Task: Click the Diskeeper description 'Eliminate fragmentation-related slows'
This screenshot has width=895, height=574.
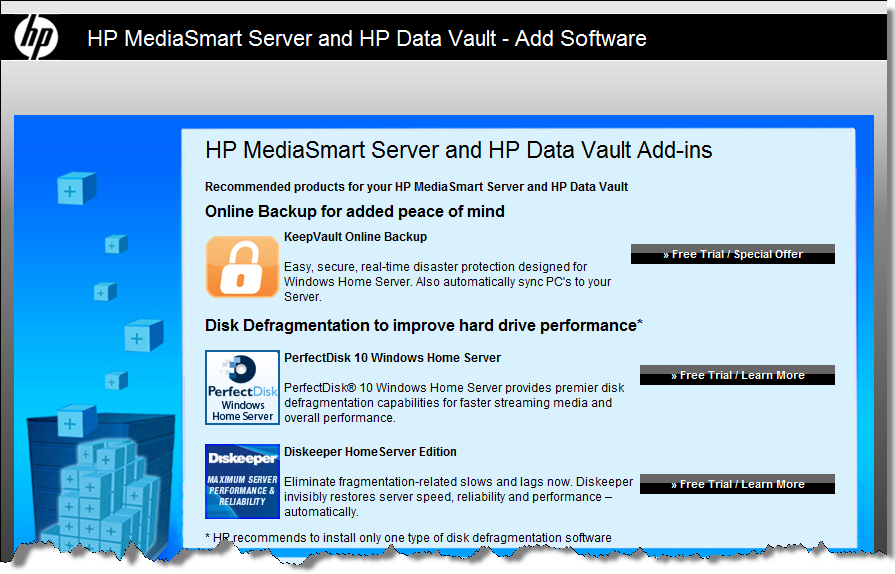Action: (x=458, y=497)
